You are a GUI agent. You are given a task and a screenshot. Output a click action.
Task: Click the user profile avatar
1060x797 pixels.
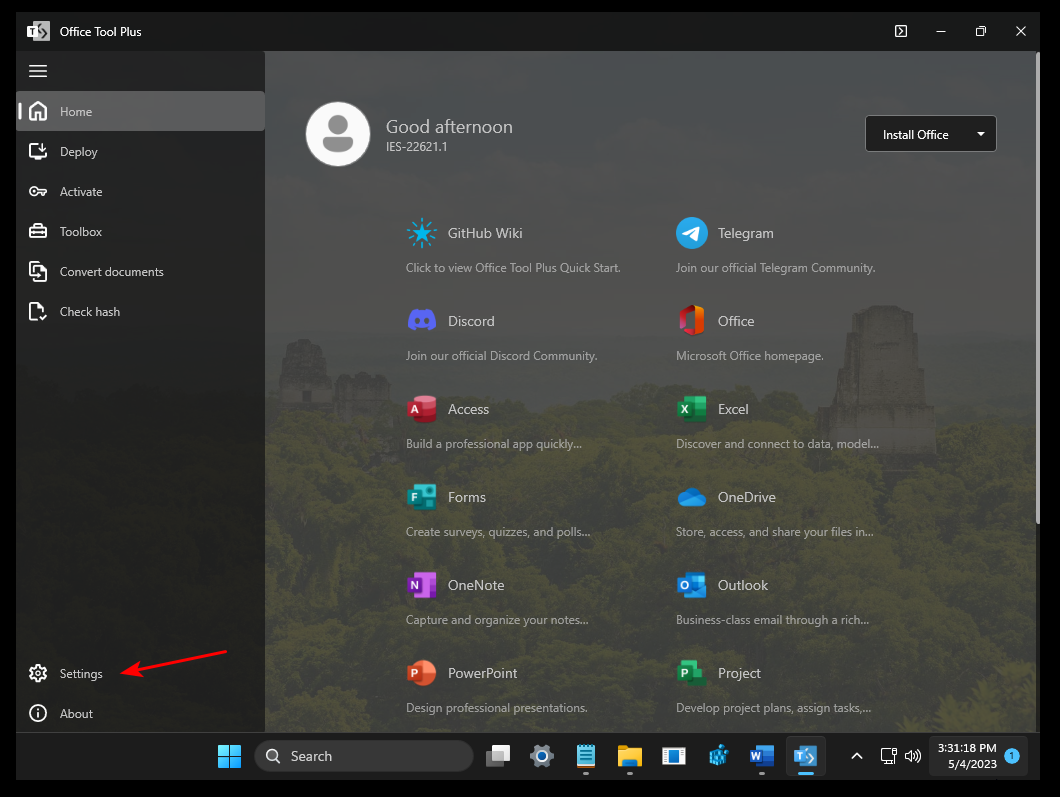[338, 134]
